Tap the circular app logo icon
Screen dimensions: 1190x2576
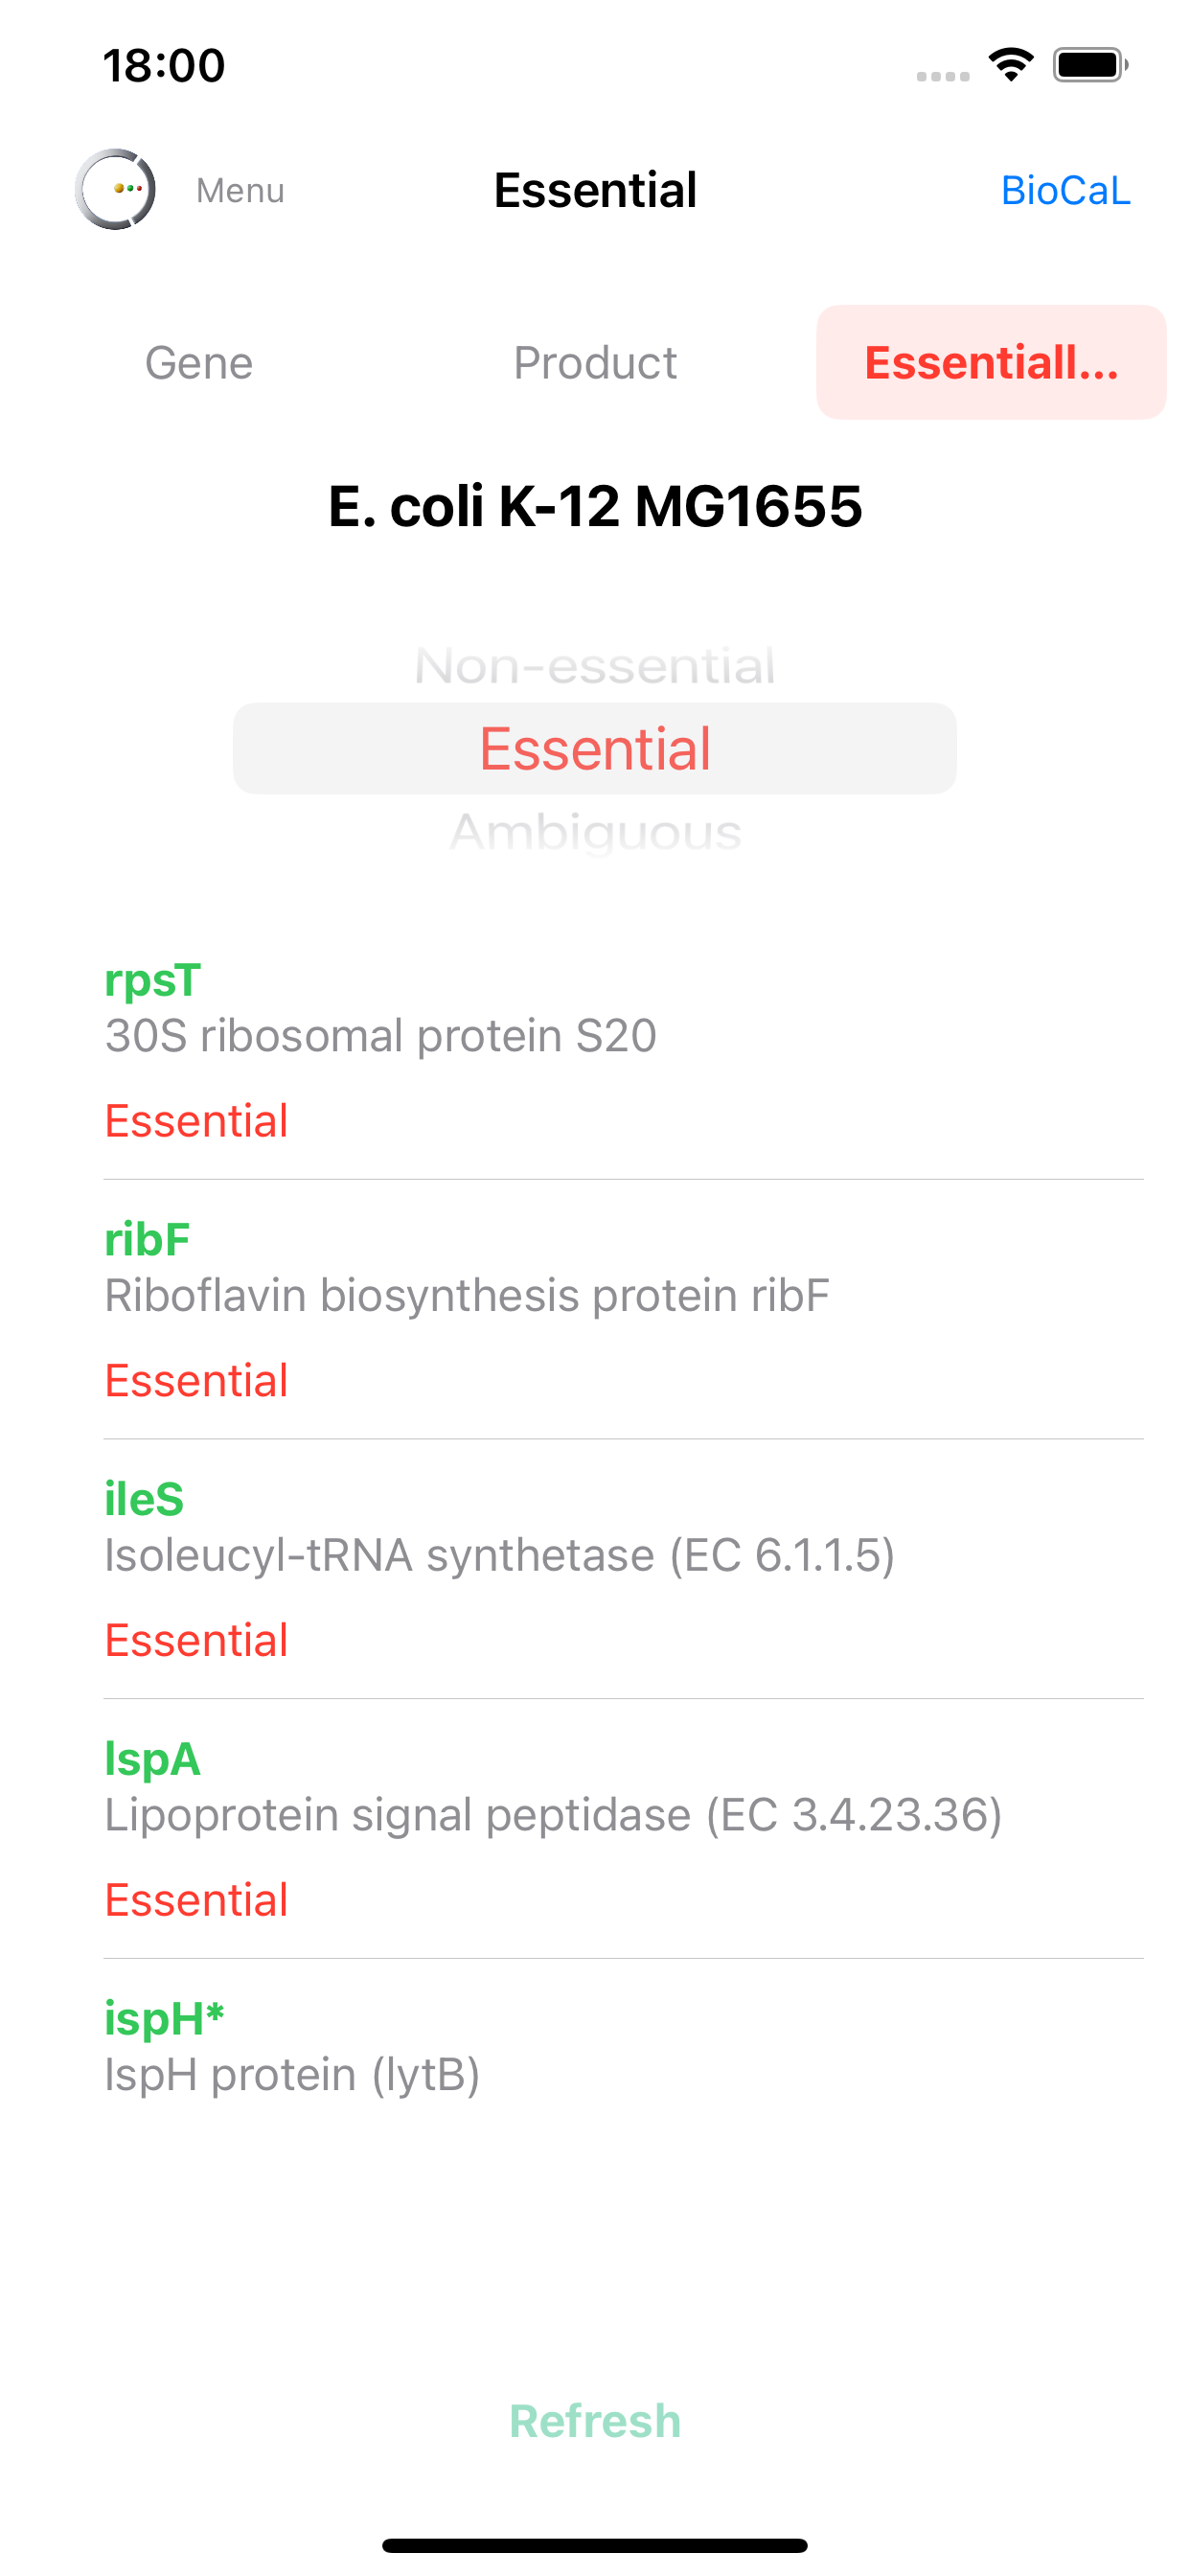[x=115, y=189]
